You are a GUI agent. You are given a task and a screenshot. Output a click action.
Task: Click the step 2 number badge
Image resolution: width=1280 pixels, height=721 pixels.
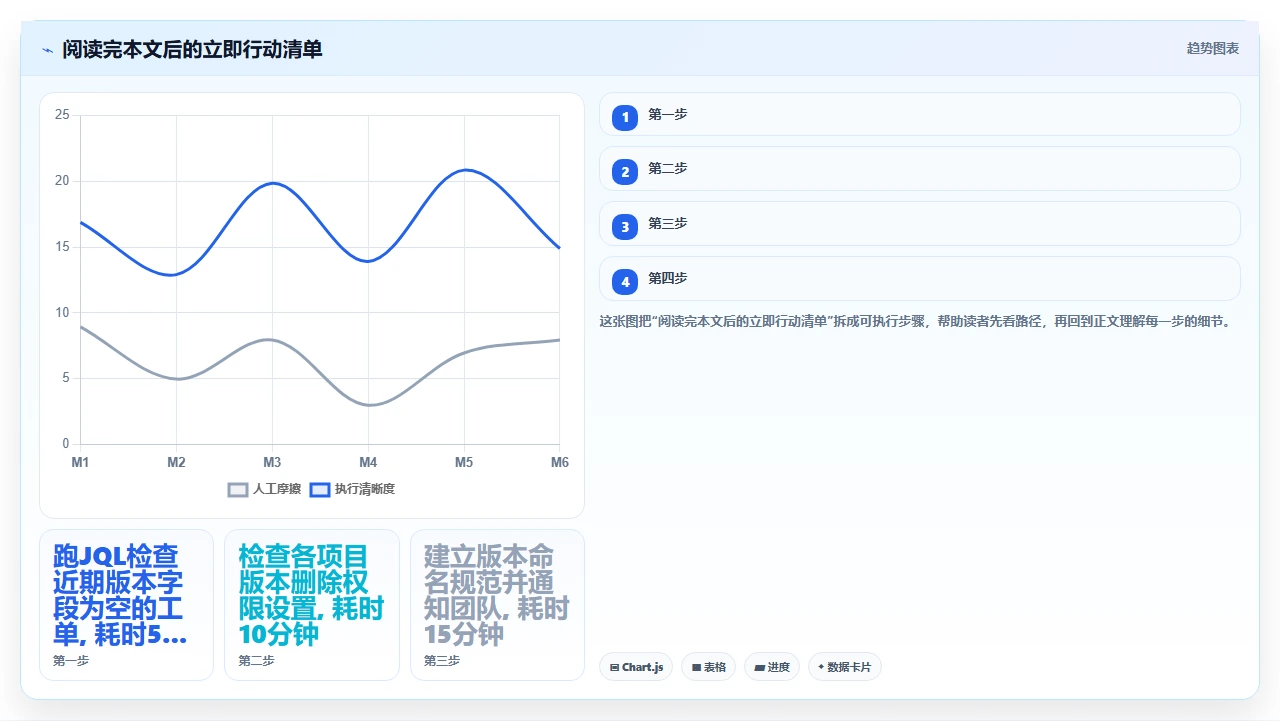point(625,172)
